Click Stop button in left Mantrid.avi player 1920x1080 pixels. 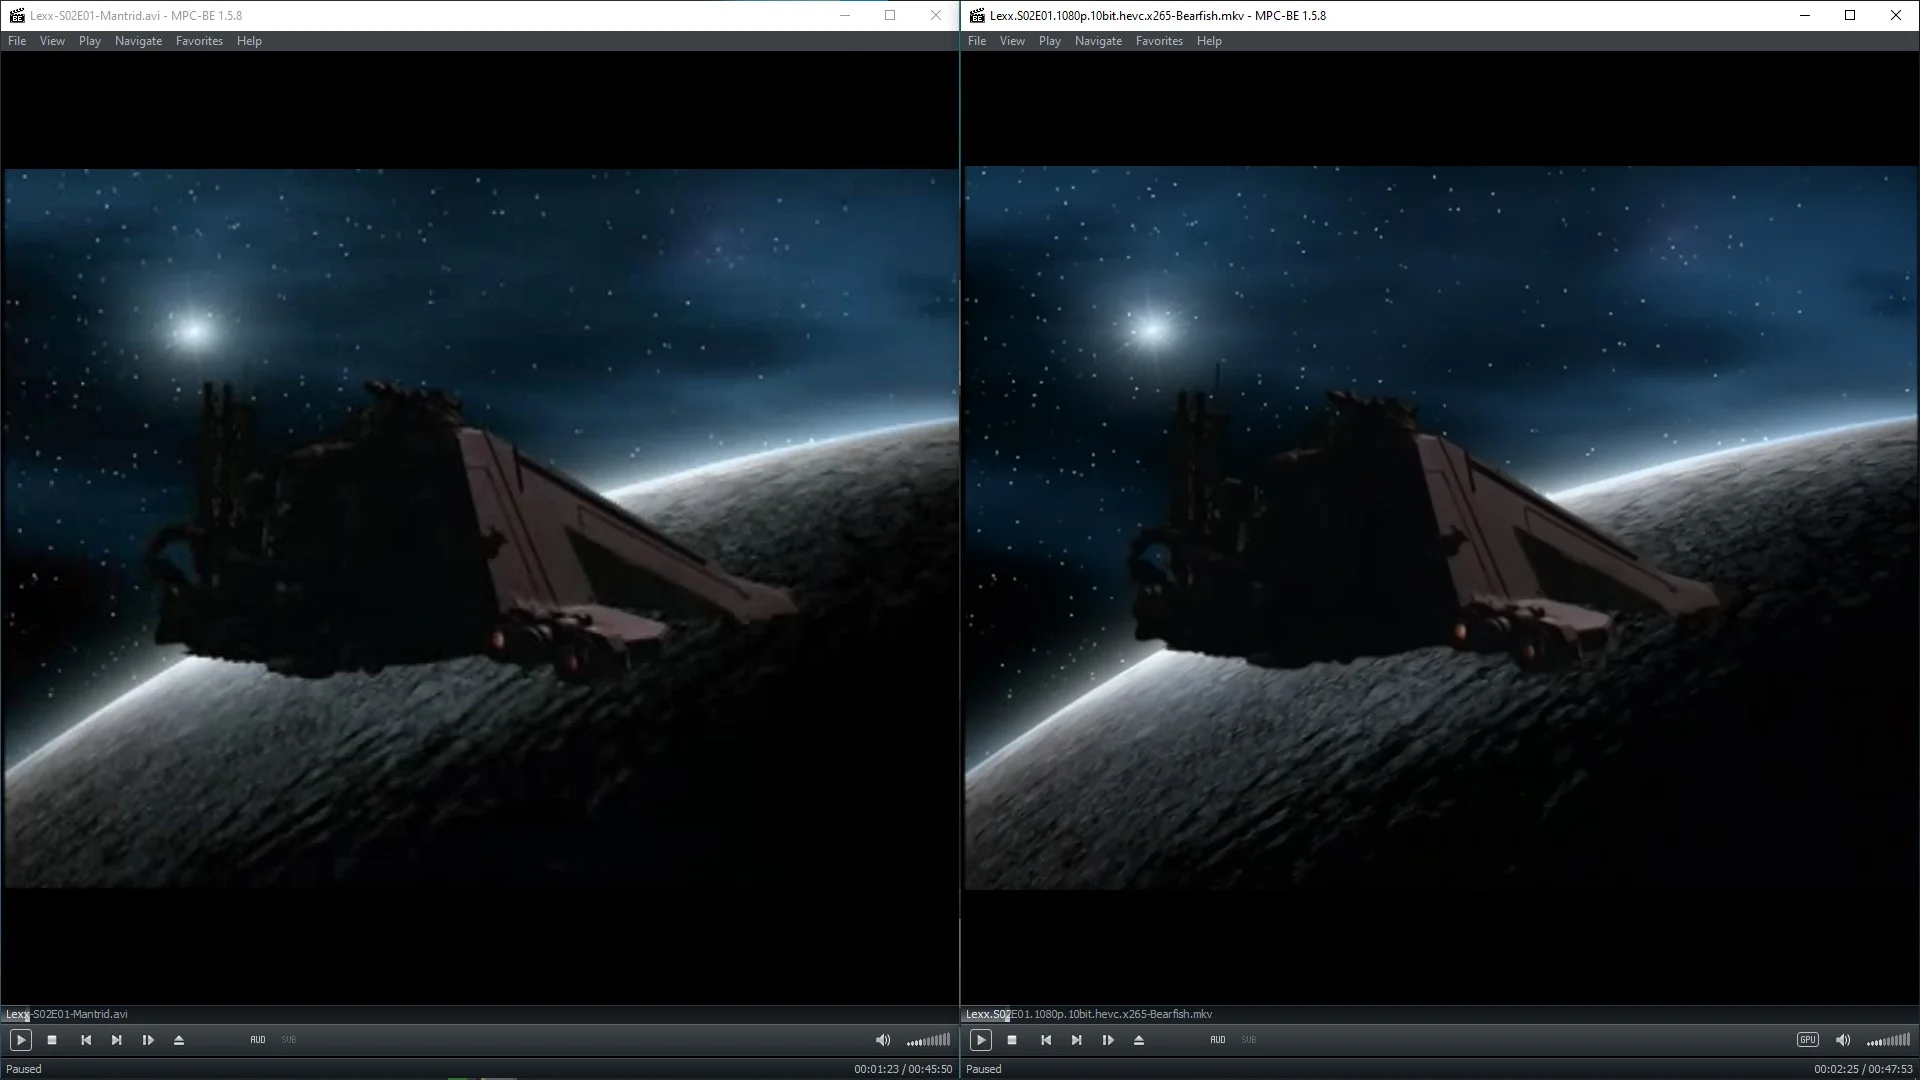52,1040
